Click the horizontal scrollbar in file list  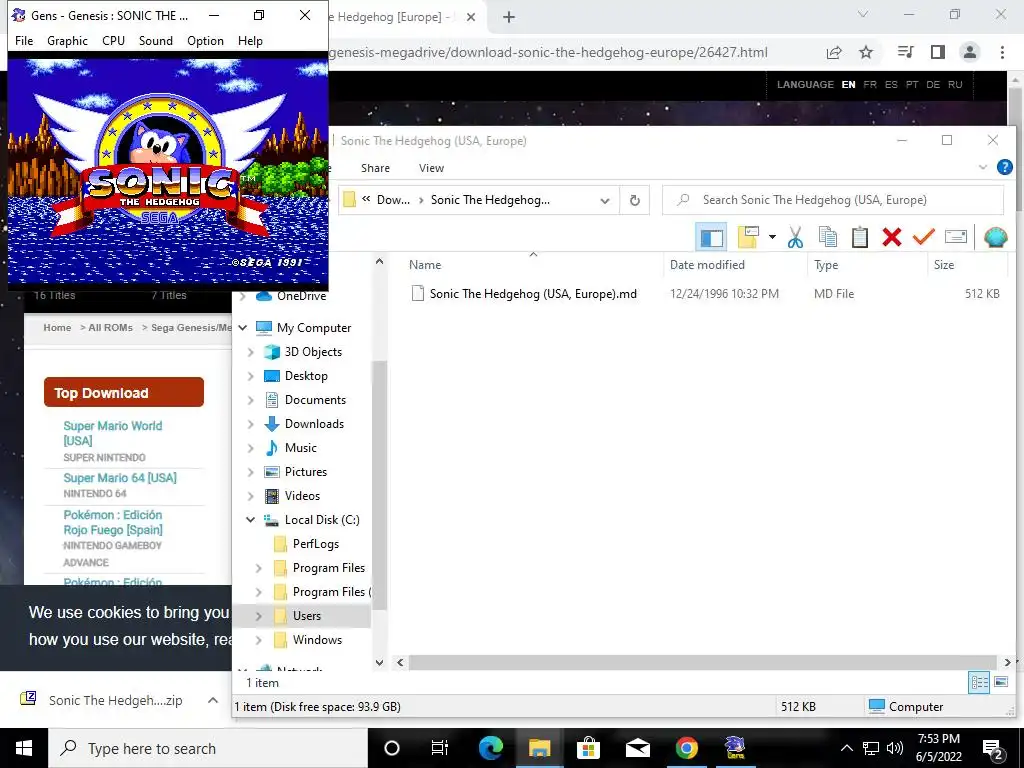click(703, 662)
